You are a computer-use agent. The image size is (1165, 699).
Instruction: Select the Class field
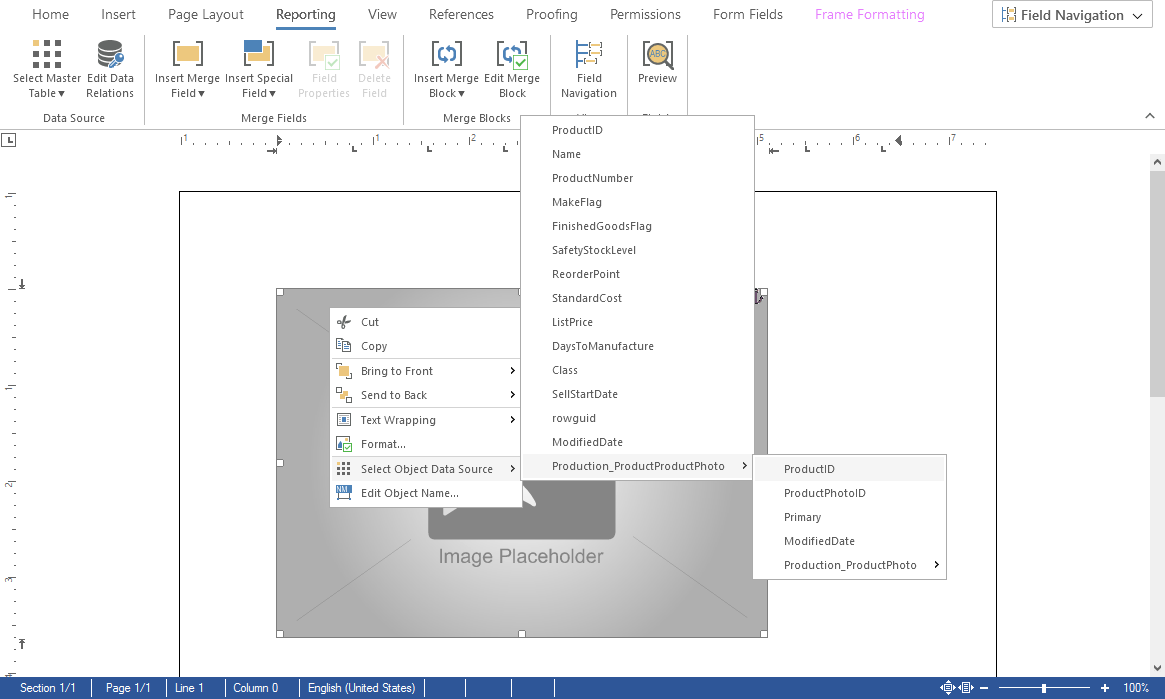click(637, 370)
